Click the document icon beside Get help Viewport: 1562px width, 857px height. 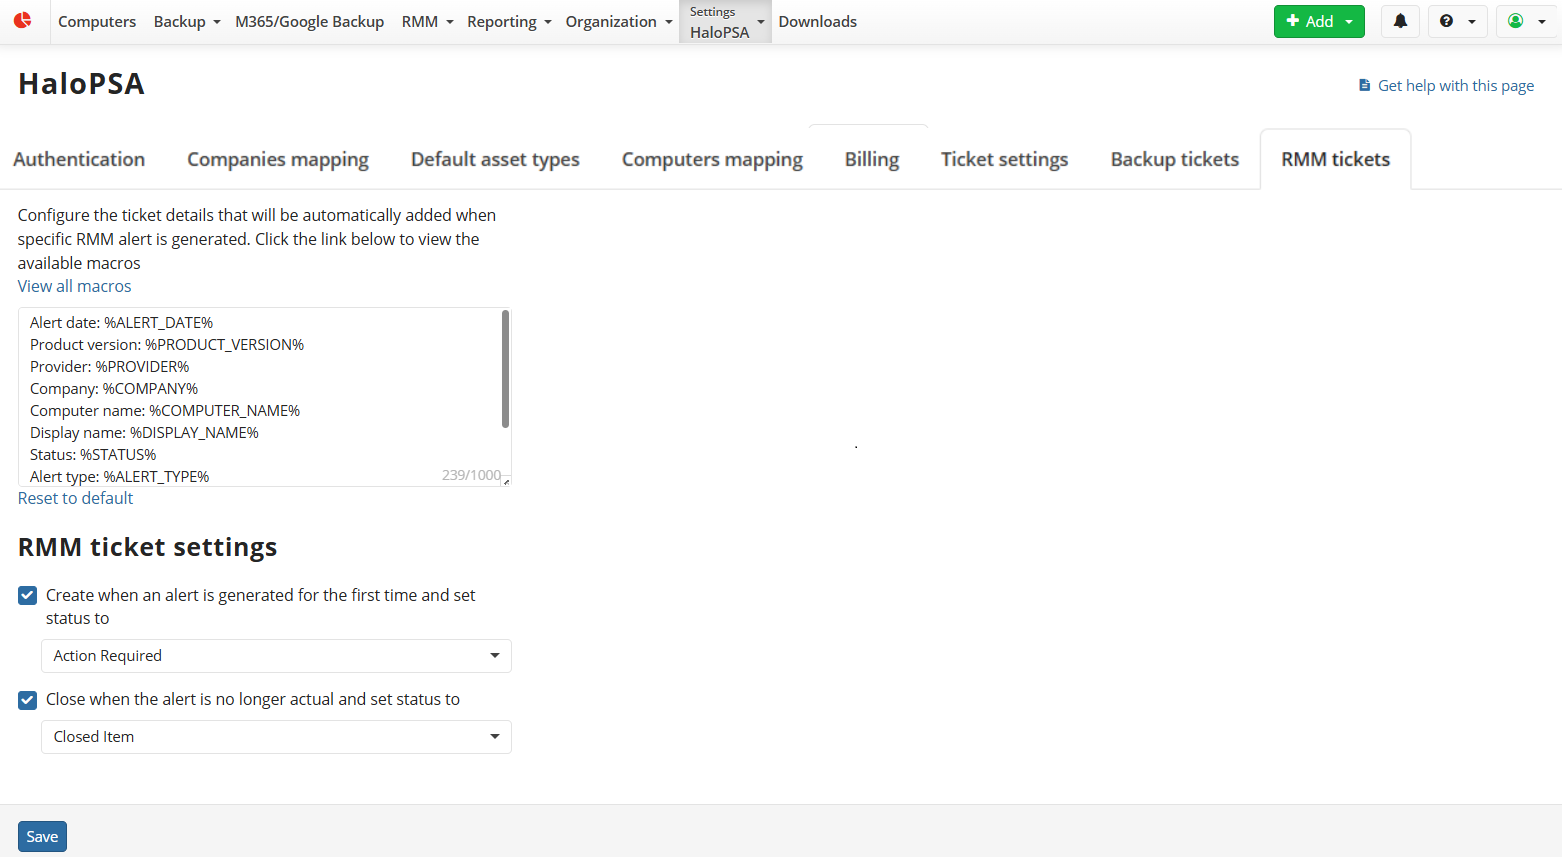pyautogui.click(x=1364, y=86)
